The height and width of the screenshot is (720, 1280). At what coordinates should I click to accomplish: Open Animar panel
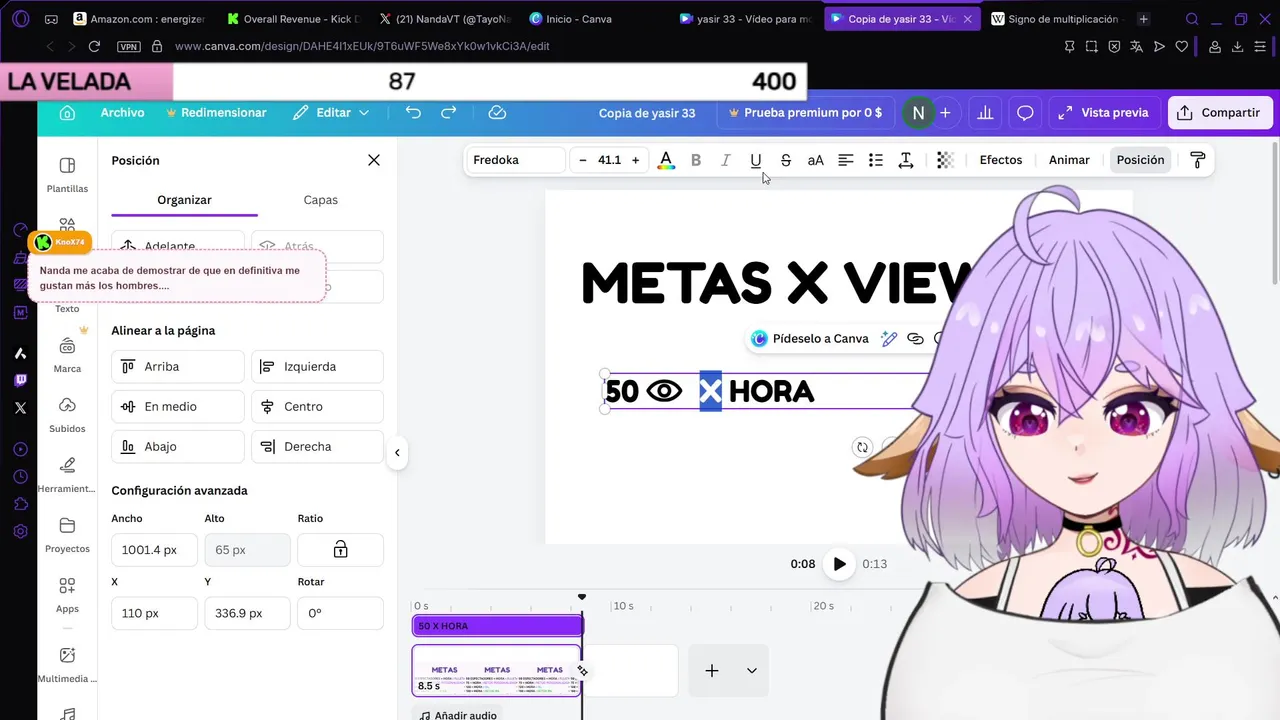tap(1069, 160)
